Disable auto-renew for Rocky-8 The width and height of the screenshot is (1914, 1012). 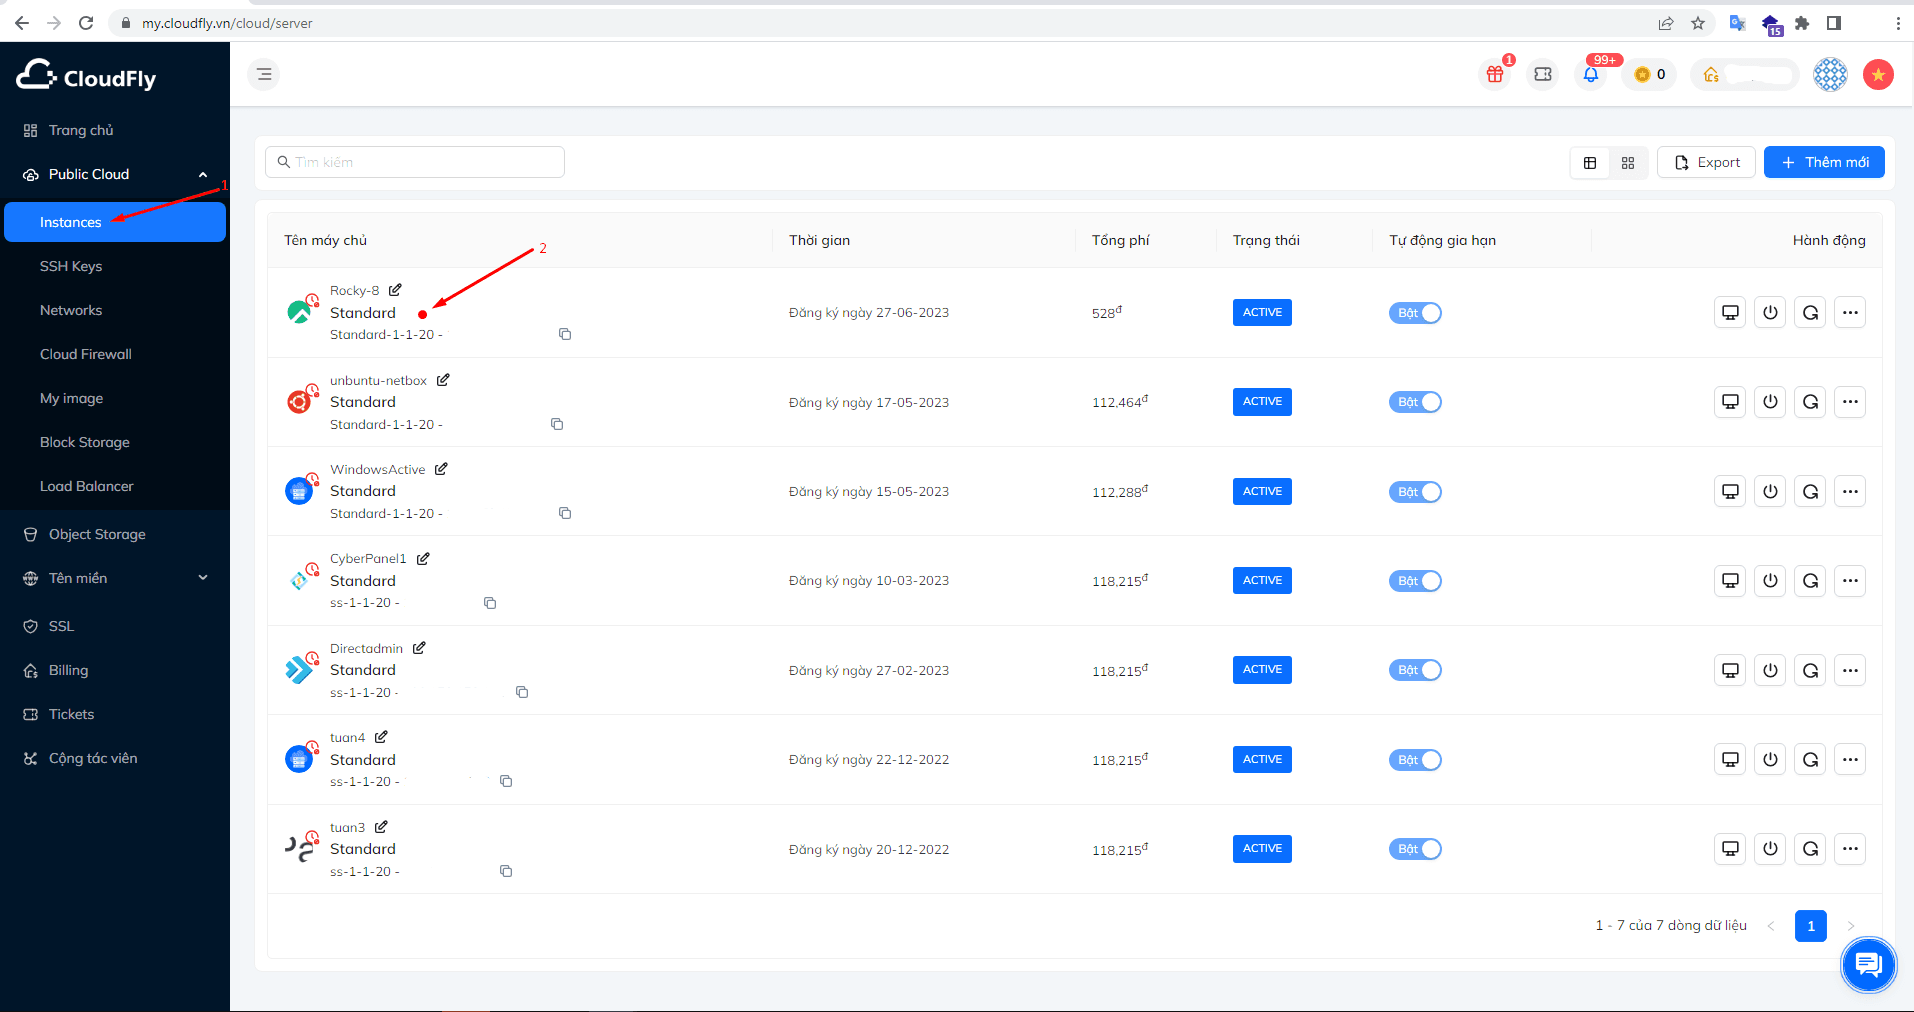point(1415,313)
